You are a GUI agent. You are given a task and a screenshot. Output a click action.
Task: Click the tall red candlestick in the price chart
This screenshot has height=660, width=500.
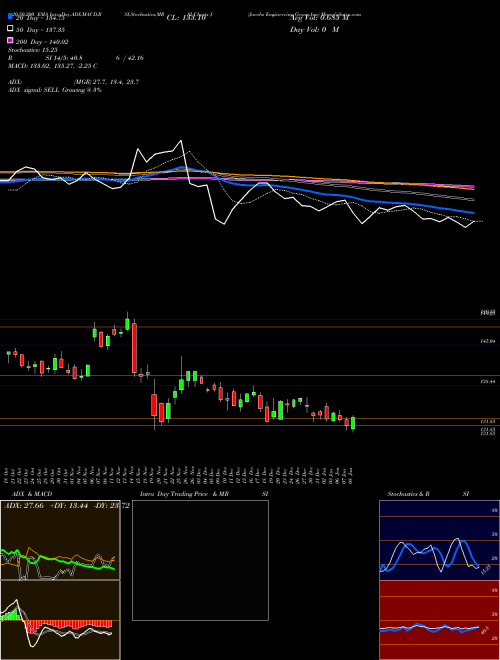pos(134,348)
